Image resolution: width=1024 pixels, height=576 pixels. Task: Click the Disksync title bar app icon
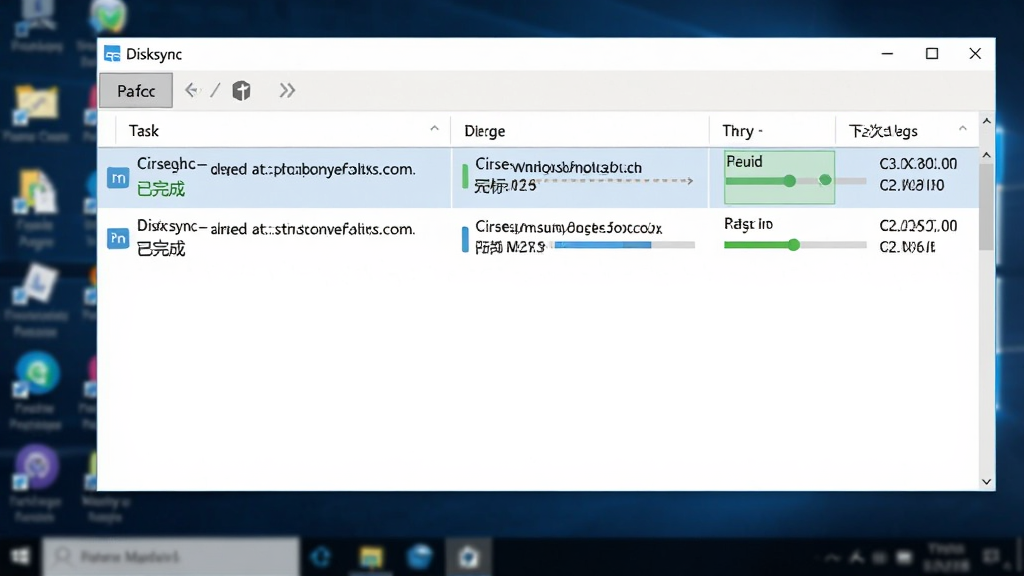[x=112, y=54]
